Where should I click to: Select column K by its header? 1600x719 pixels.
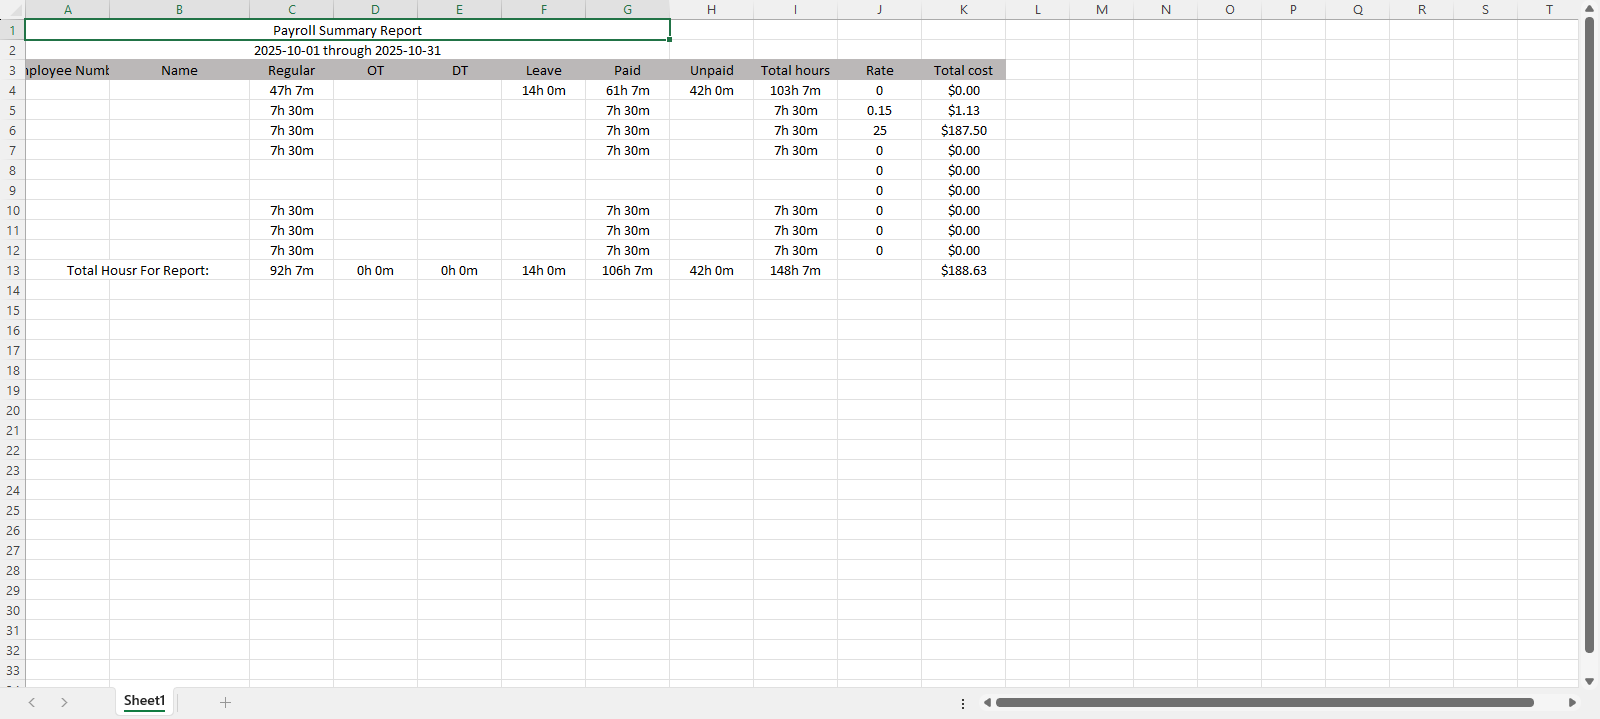point(963,9)
